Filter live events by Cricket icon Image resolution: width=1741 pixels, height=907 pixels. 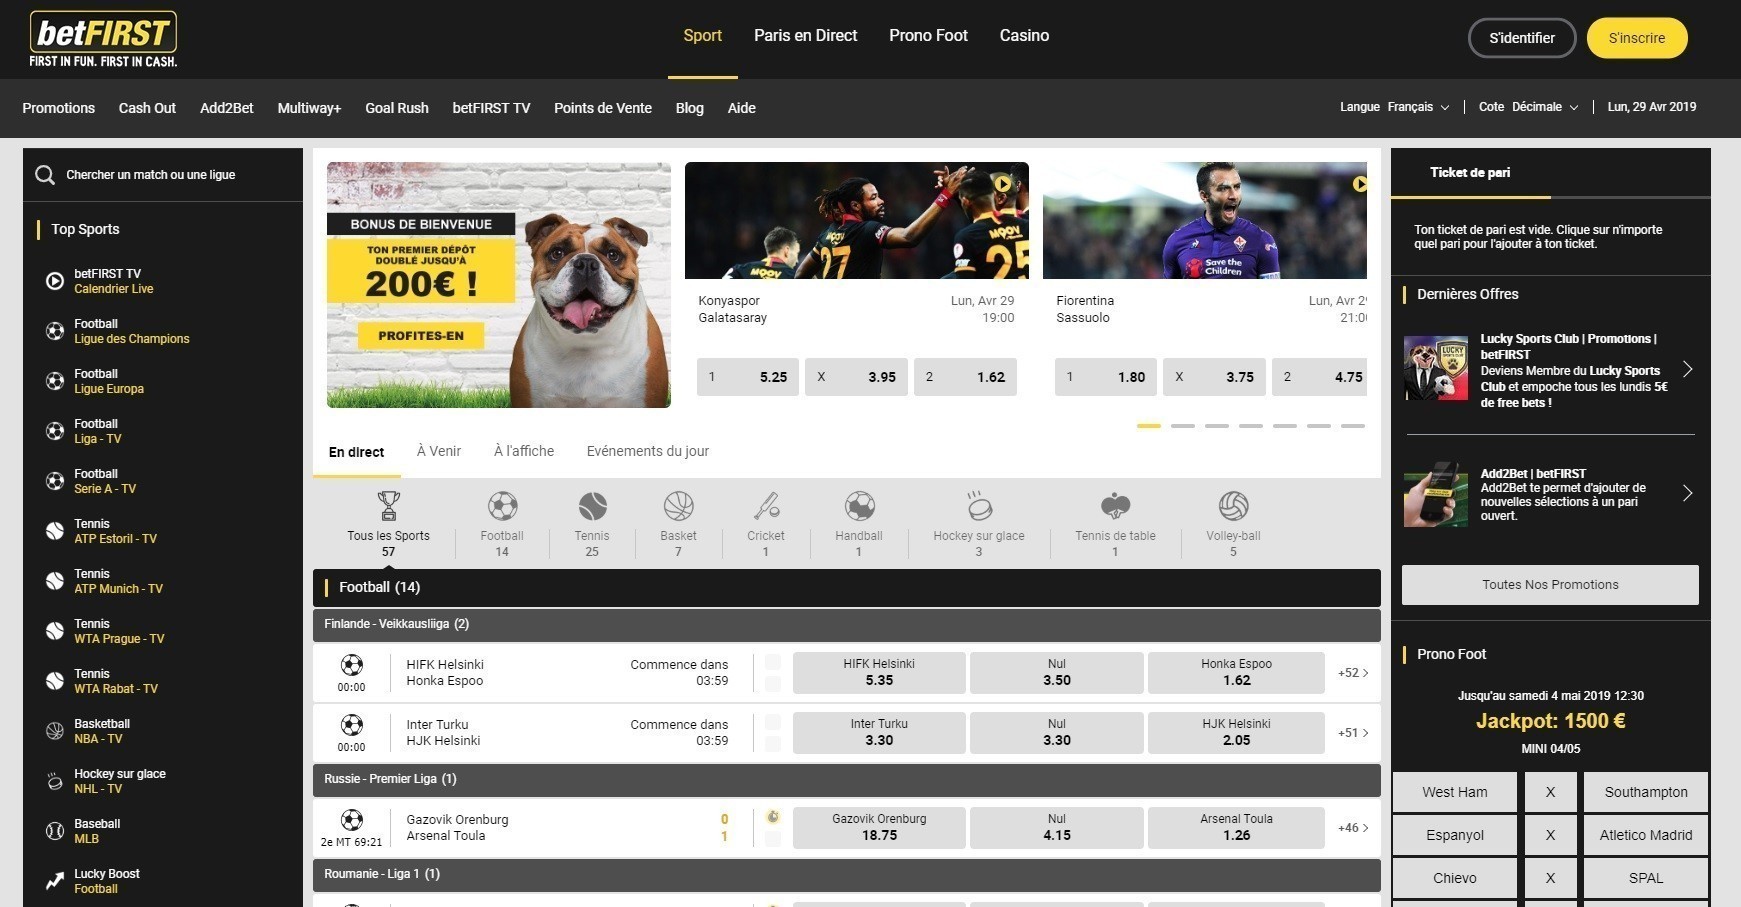[766, 506]
